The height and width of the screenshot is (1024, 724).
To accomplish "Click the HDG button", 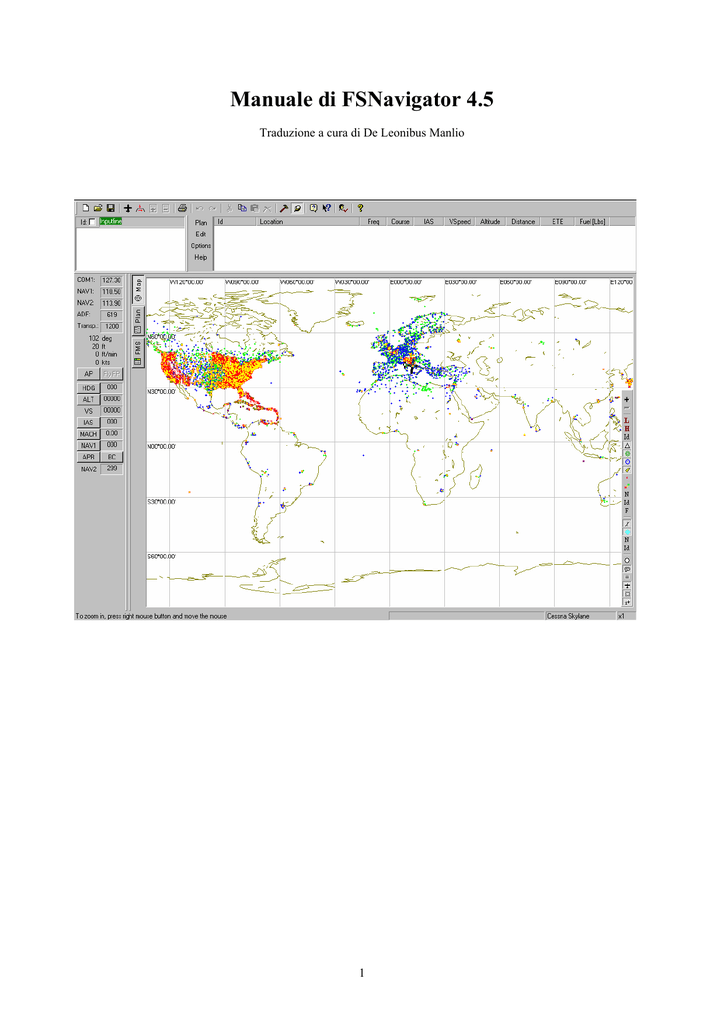I will click(88, 388).
